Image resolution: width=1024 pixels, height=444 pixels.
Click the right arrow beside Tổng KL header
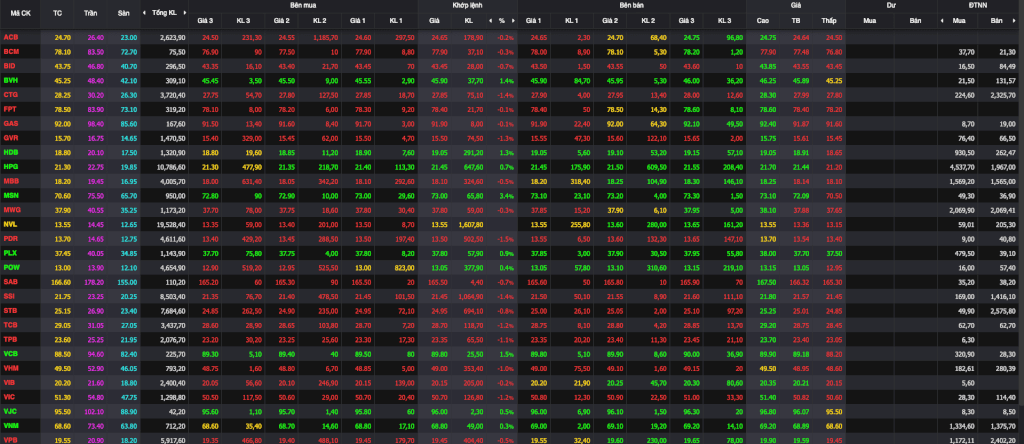click(x=185, y=13)
